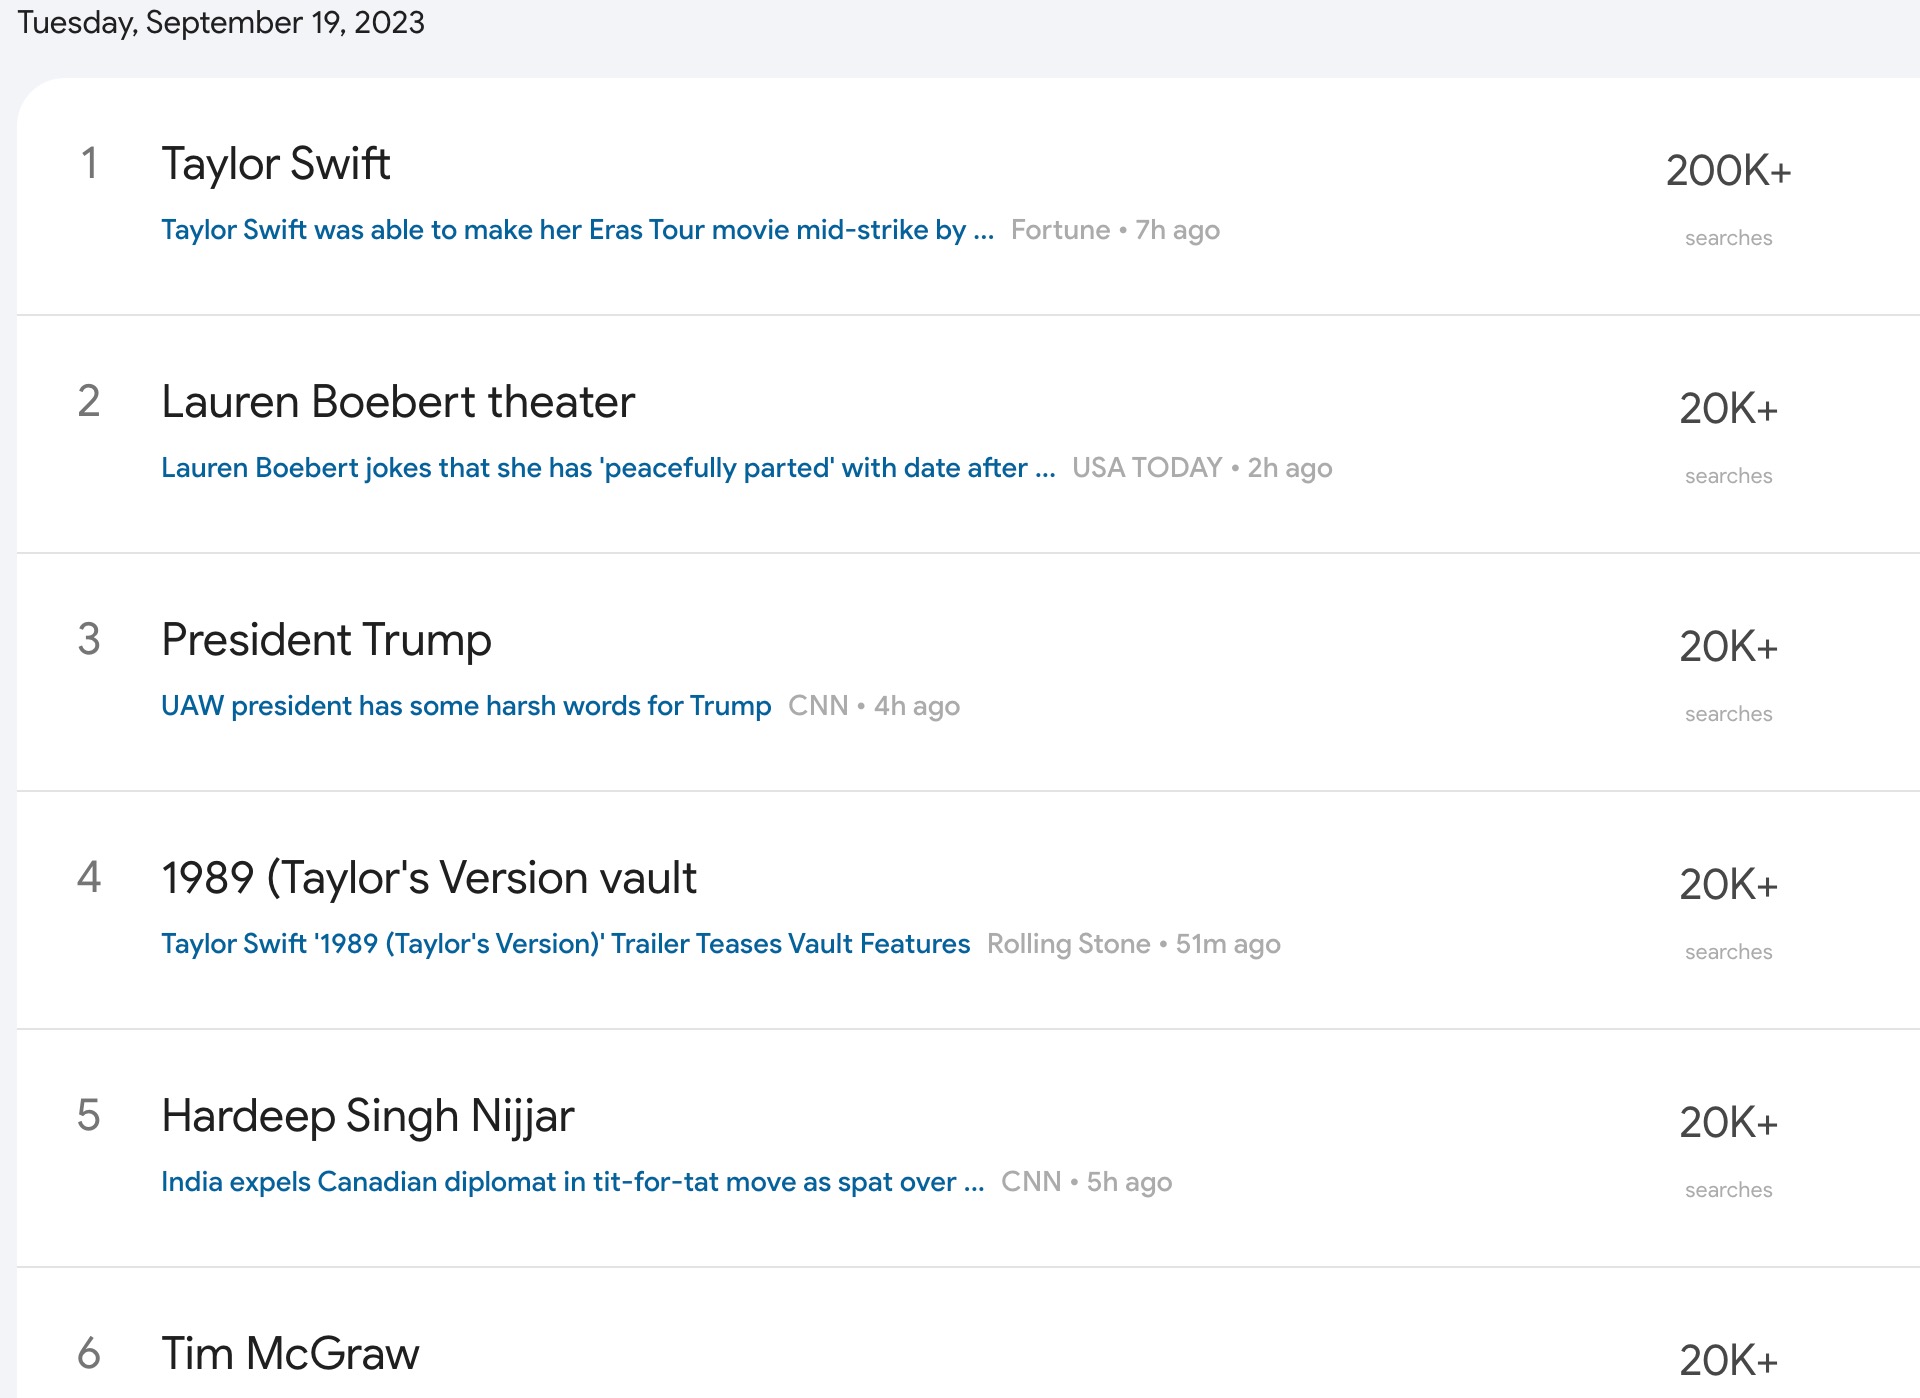Click 20K+ searches for President Trump
This screenshot has width=1920, height=1398.
[x=1728, y=647]
